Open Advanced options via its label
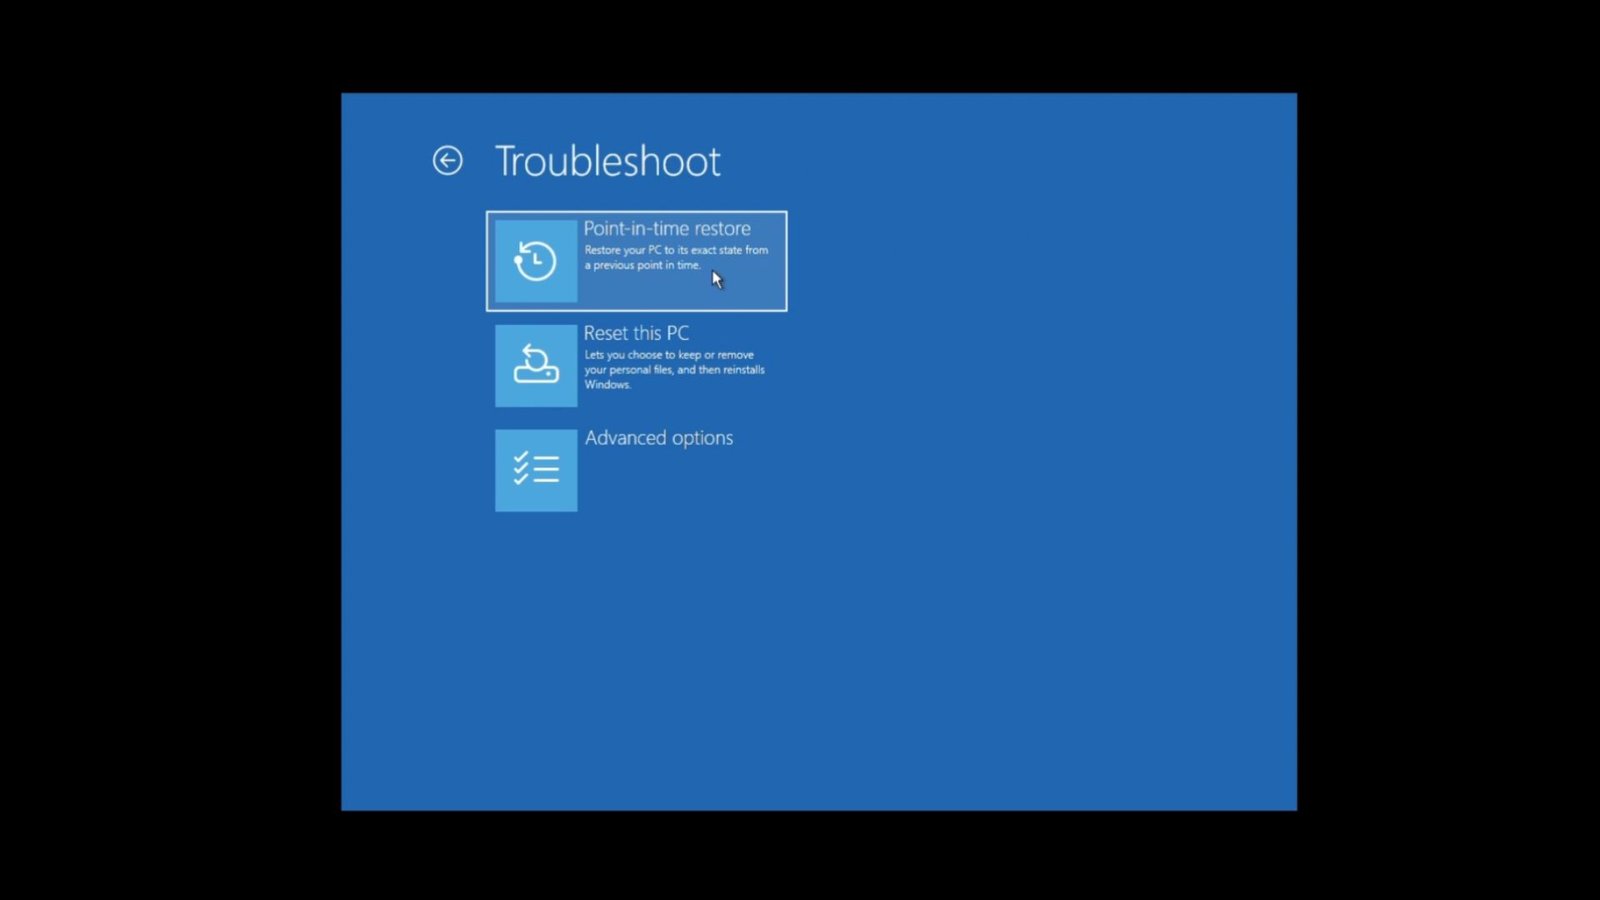 658,438
